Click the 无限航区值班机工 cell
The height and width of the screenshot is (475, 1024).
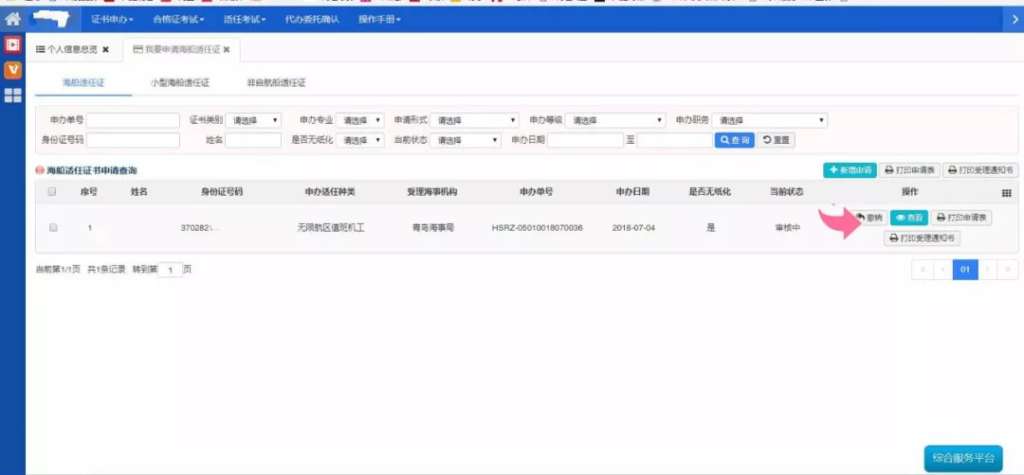330,227
